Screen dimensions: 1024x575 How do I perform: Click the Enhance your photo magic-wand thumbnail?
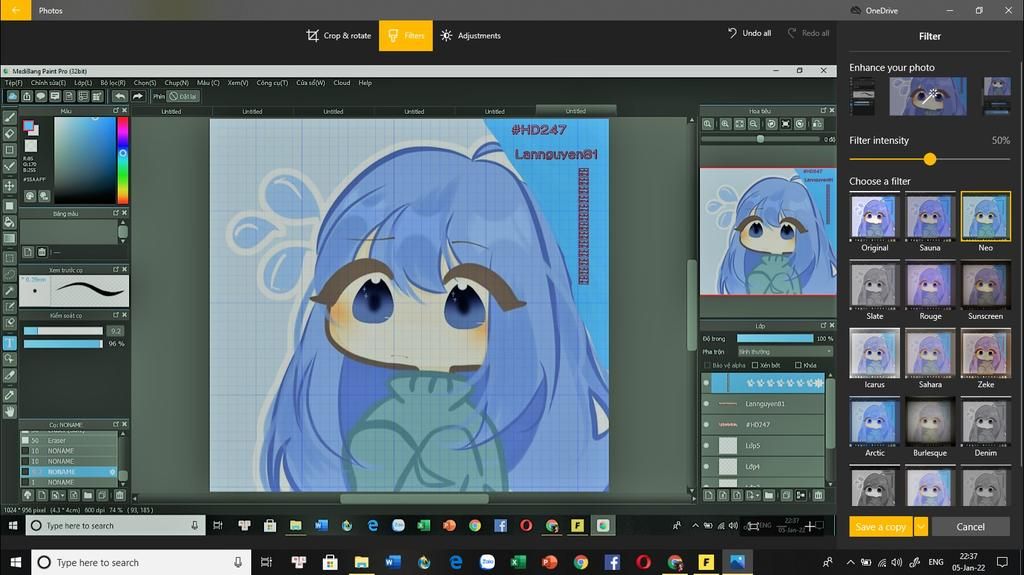[928, 96]
